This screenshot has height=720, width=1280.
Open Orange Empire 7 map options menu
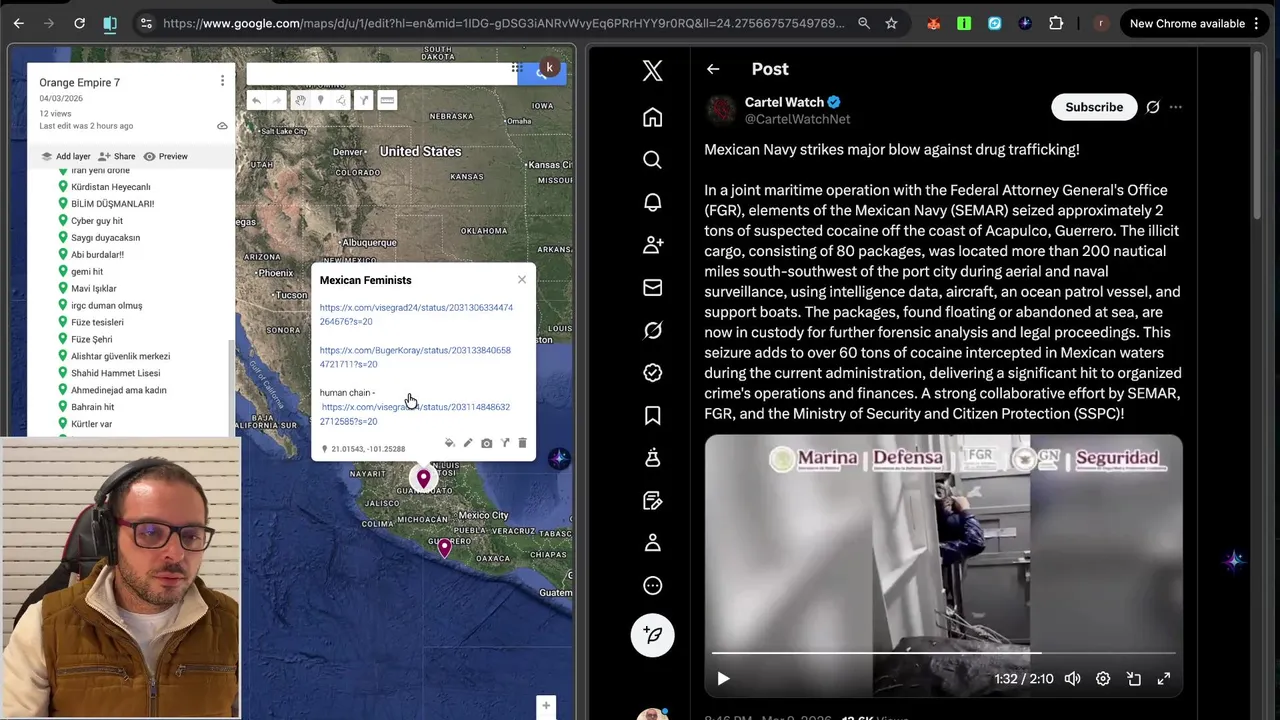(222, 81)
